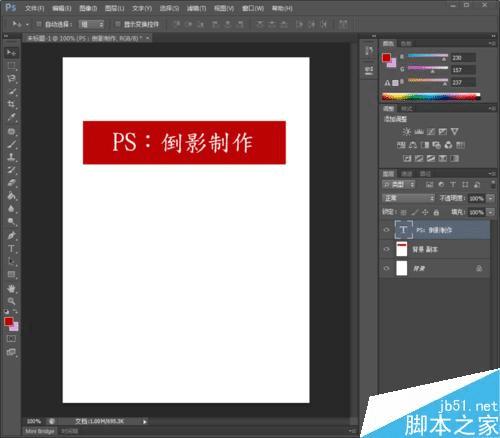Open the 编辑(E) menu
Image resolution: width=500 pixels, height=438 pixels.
(x=62, y=8)
